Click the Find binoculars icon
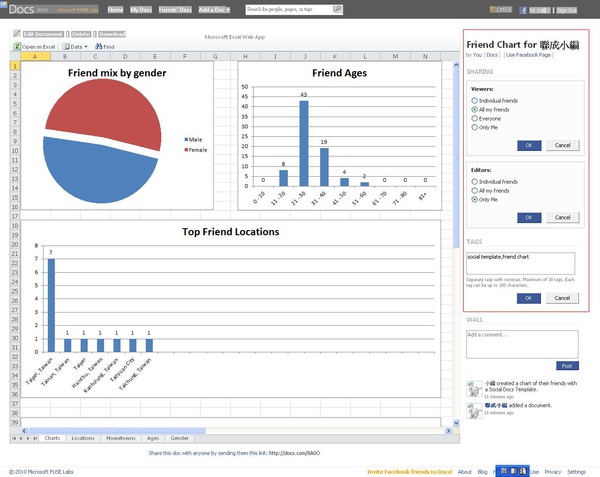Screen dimensions: 600x477 pyautogui.click(x=99, y=46)
